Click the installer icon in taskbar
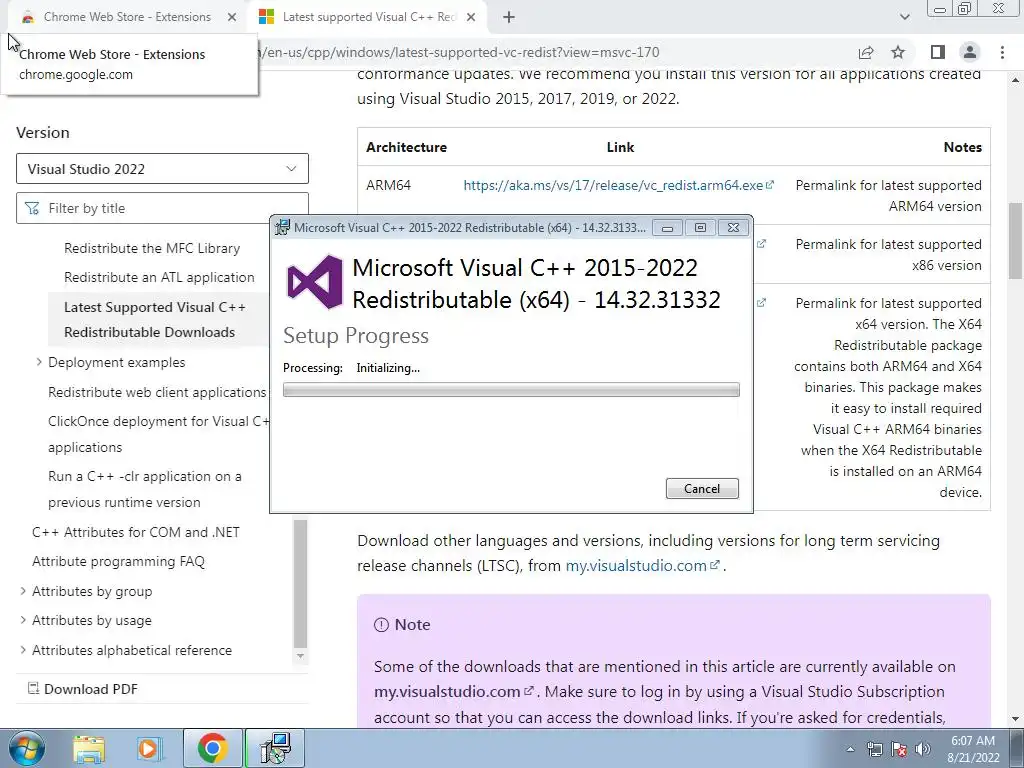The width and height of the screenshot is (1024, 768). 274,748
